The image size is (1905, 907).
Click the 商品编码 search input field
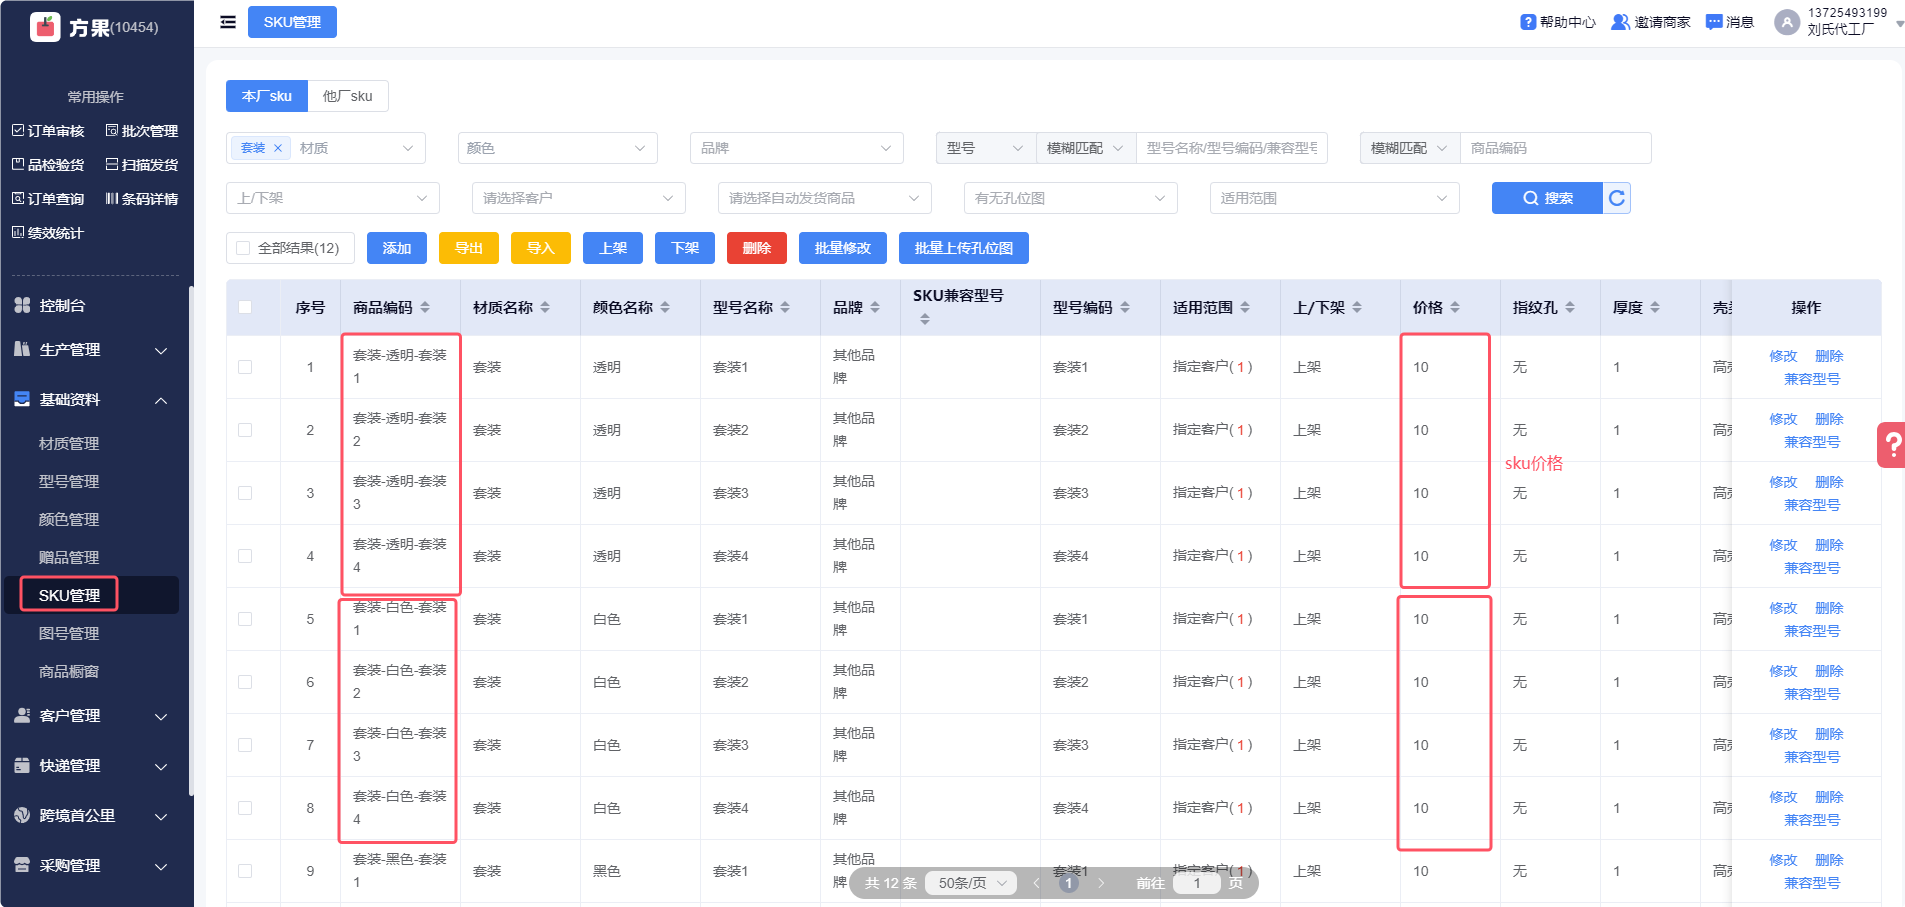pos(1554,148)
